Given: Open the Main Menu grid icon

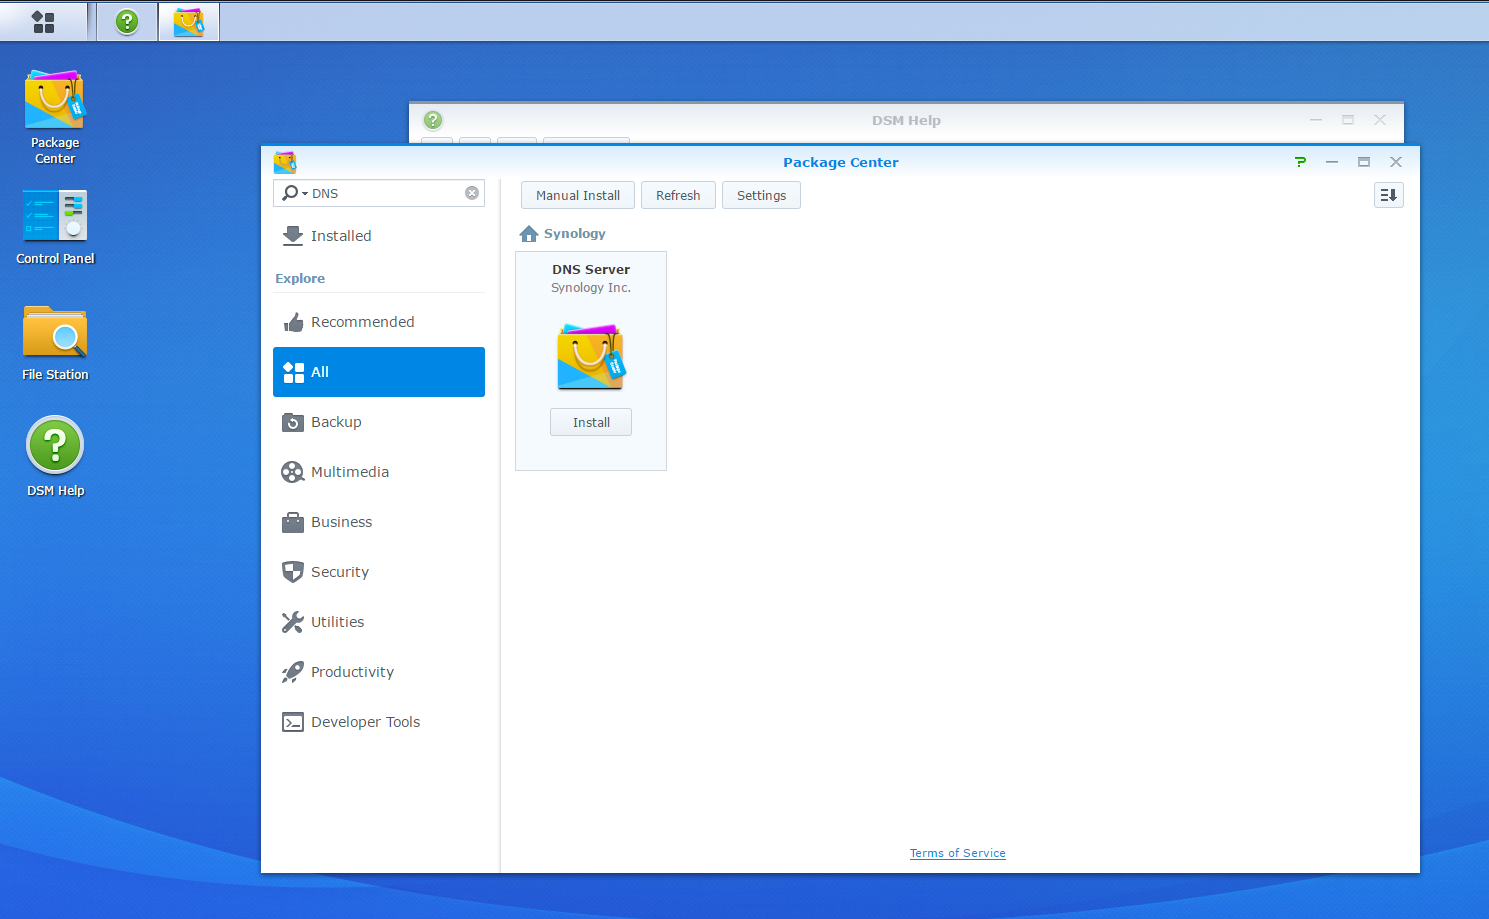Looking at the screenshot, I should coord(43,21).
